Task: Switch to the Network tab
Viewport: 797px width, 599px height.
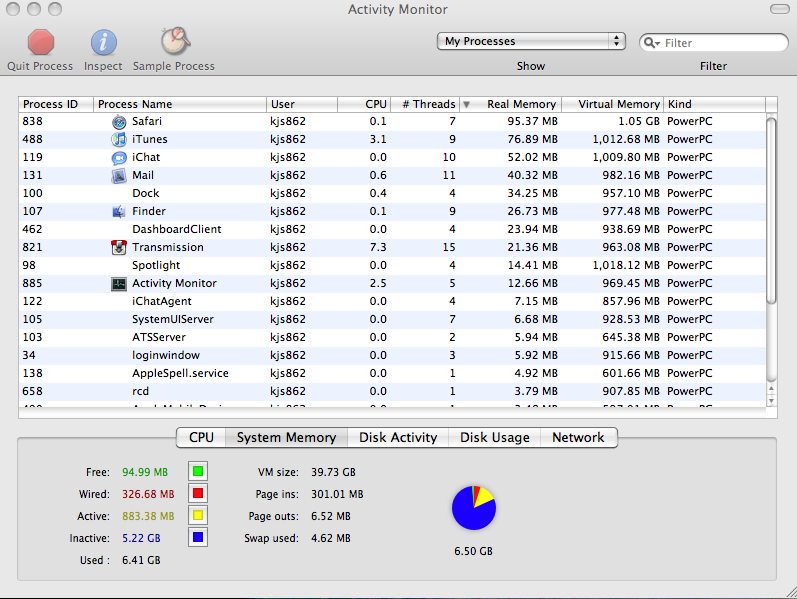Action: click(578, 438)
